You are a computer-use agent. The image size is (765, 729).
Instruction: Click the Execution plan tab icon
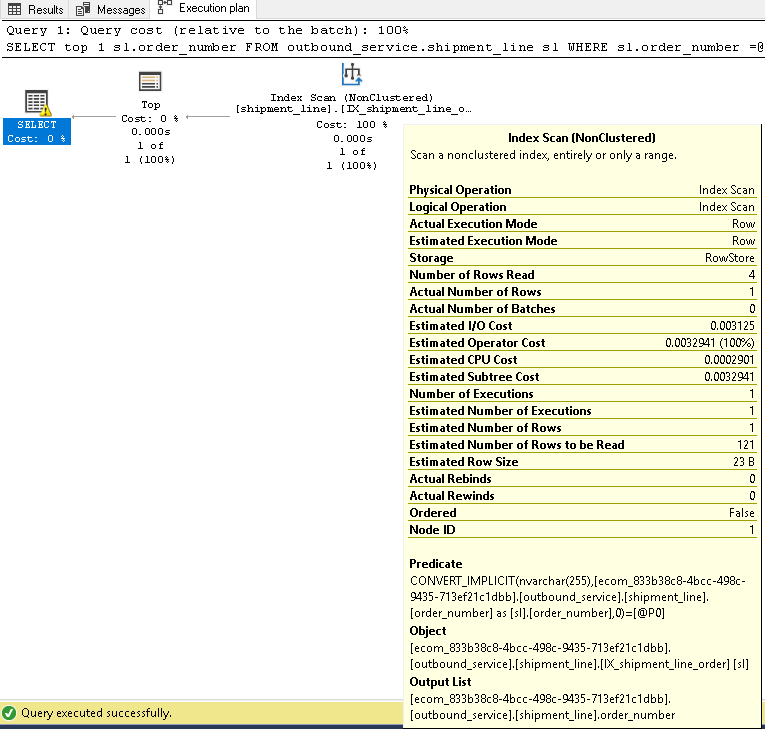coord(164,7)
